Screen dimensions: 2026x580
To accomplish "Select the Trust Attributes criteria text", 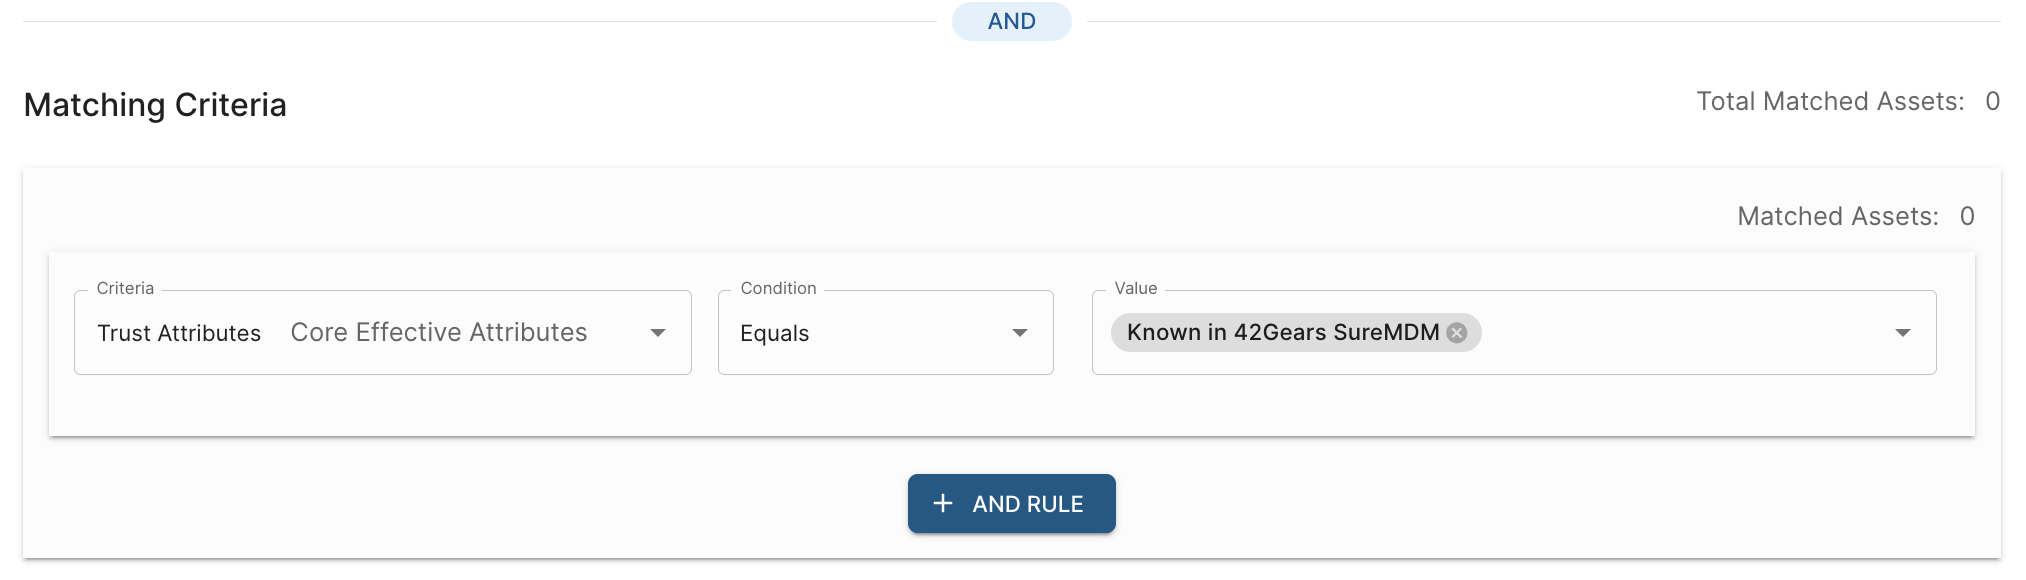I will coord(179,333).
